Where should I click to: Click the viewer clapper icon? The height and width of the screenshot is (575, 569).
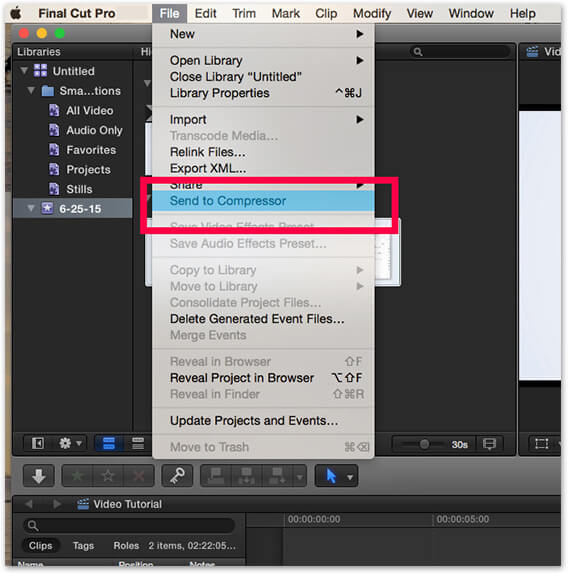[x=532, y=52]
